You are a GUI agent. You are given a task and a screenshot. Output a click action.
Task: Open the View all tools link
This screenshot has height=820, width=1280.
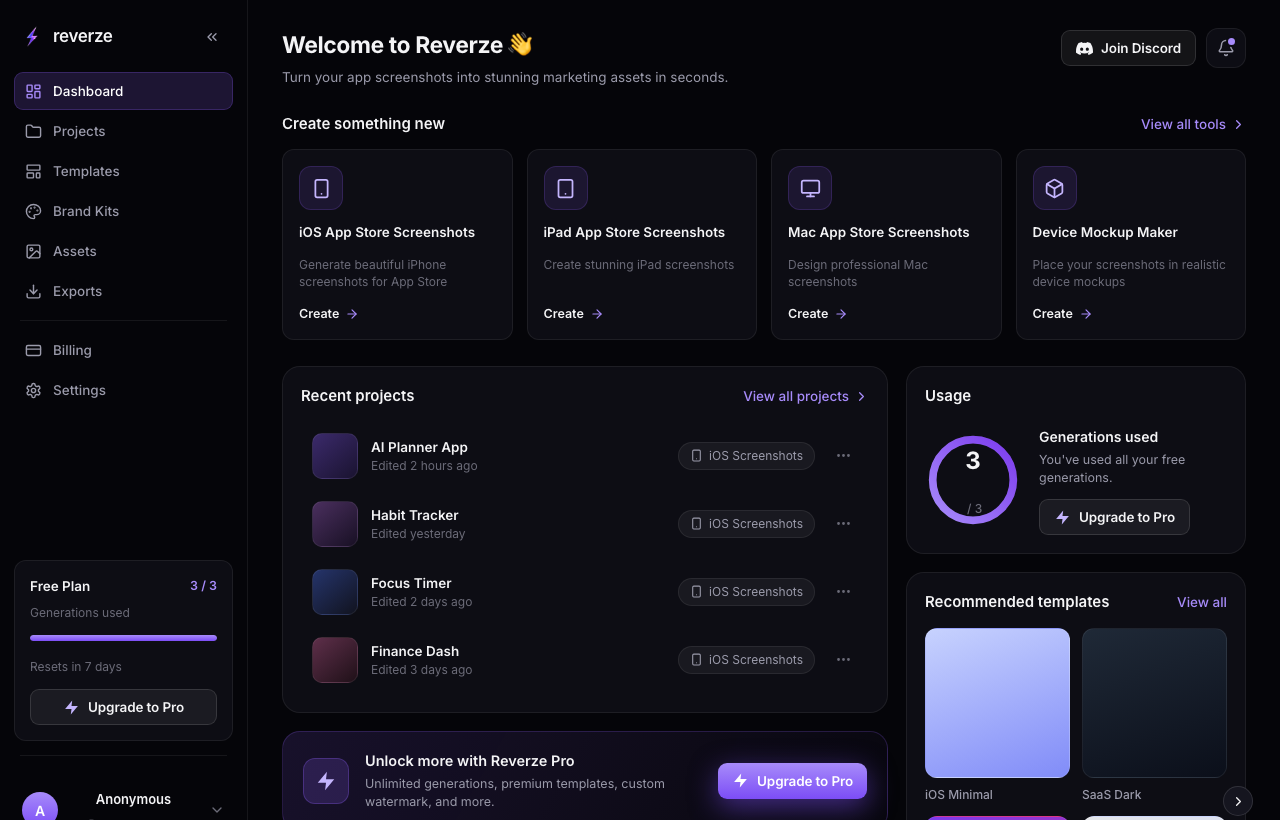tap(1192, 124)
